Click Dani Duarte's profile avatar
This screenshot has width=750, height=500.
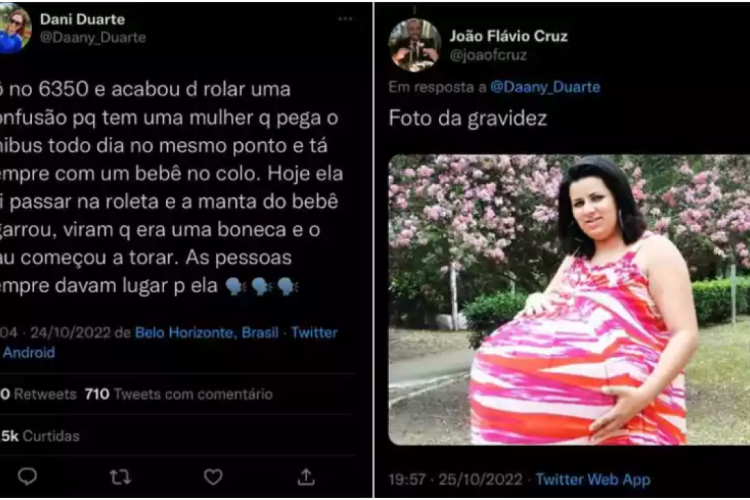point(14,29)
